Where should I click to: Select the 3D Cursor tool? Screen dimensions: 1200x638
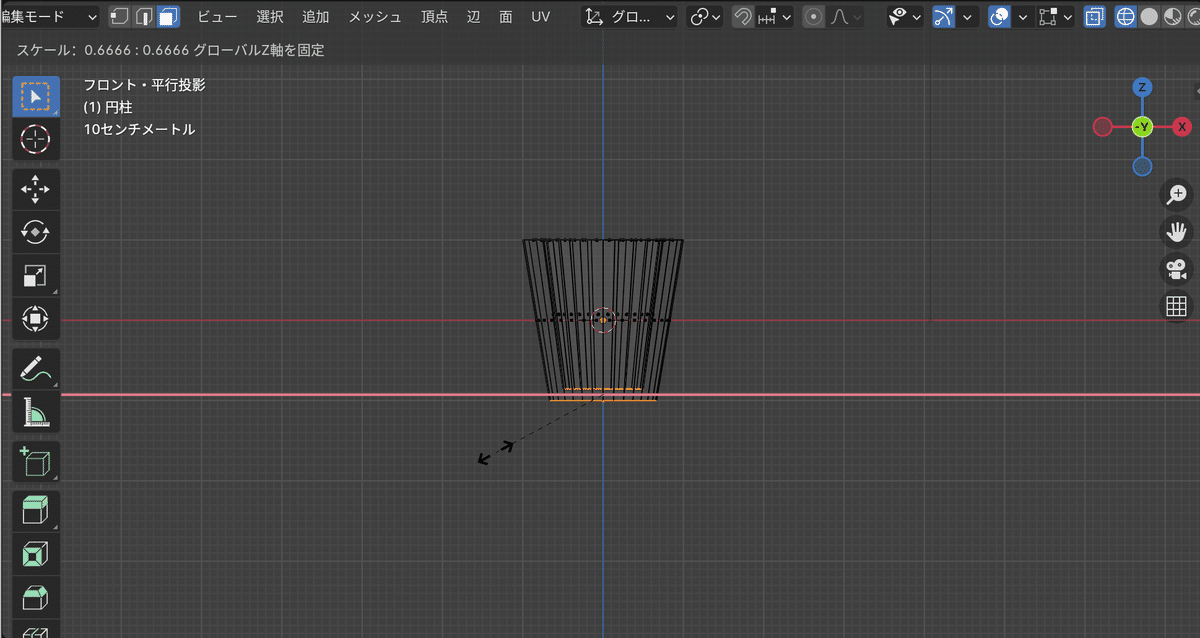(35, 139)
